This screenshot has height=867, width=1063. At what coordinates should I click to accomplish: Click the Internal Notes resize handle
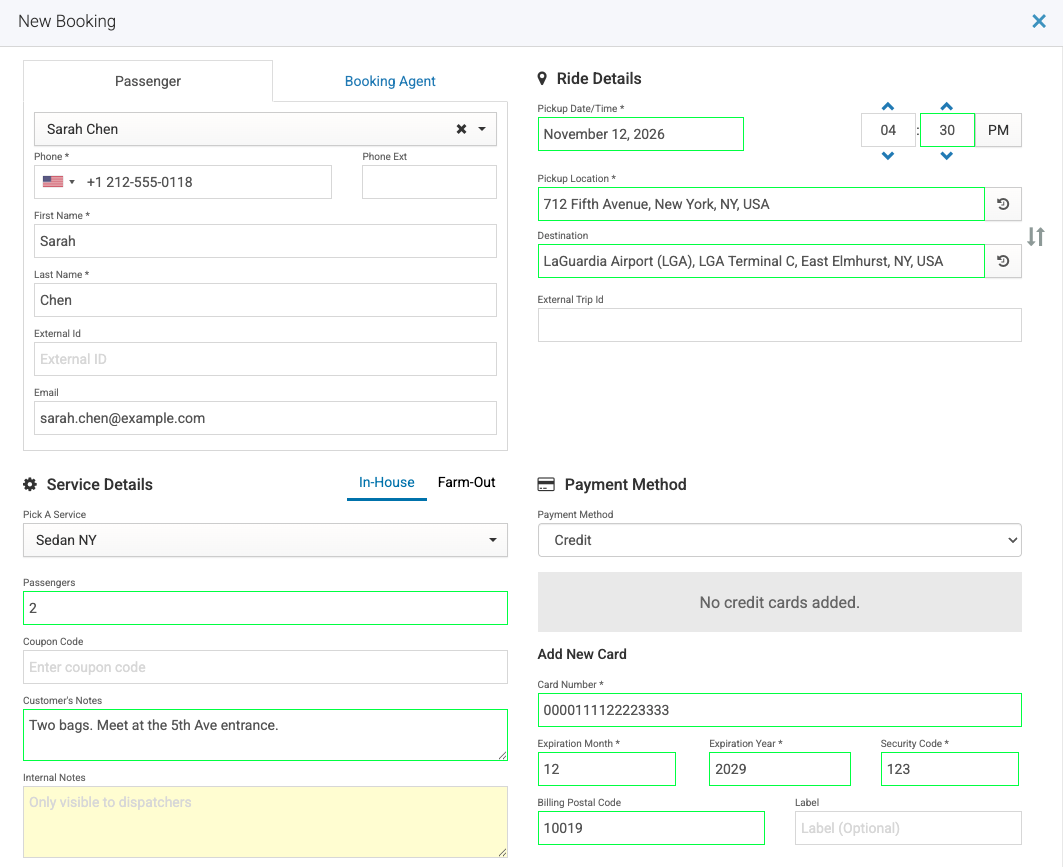[502, 853]
